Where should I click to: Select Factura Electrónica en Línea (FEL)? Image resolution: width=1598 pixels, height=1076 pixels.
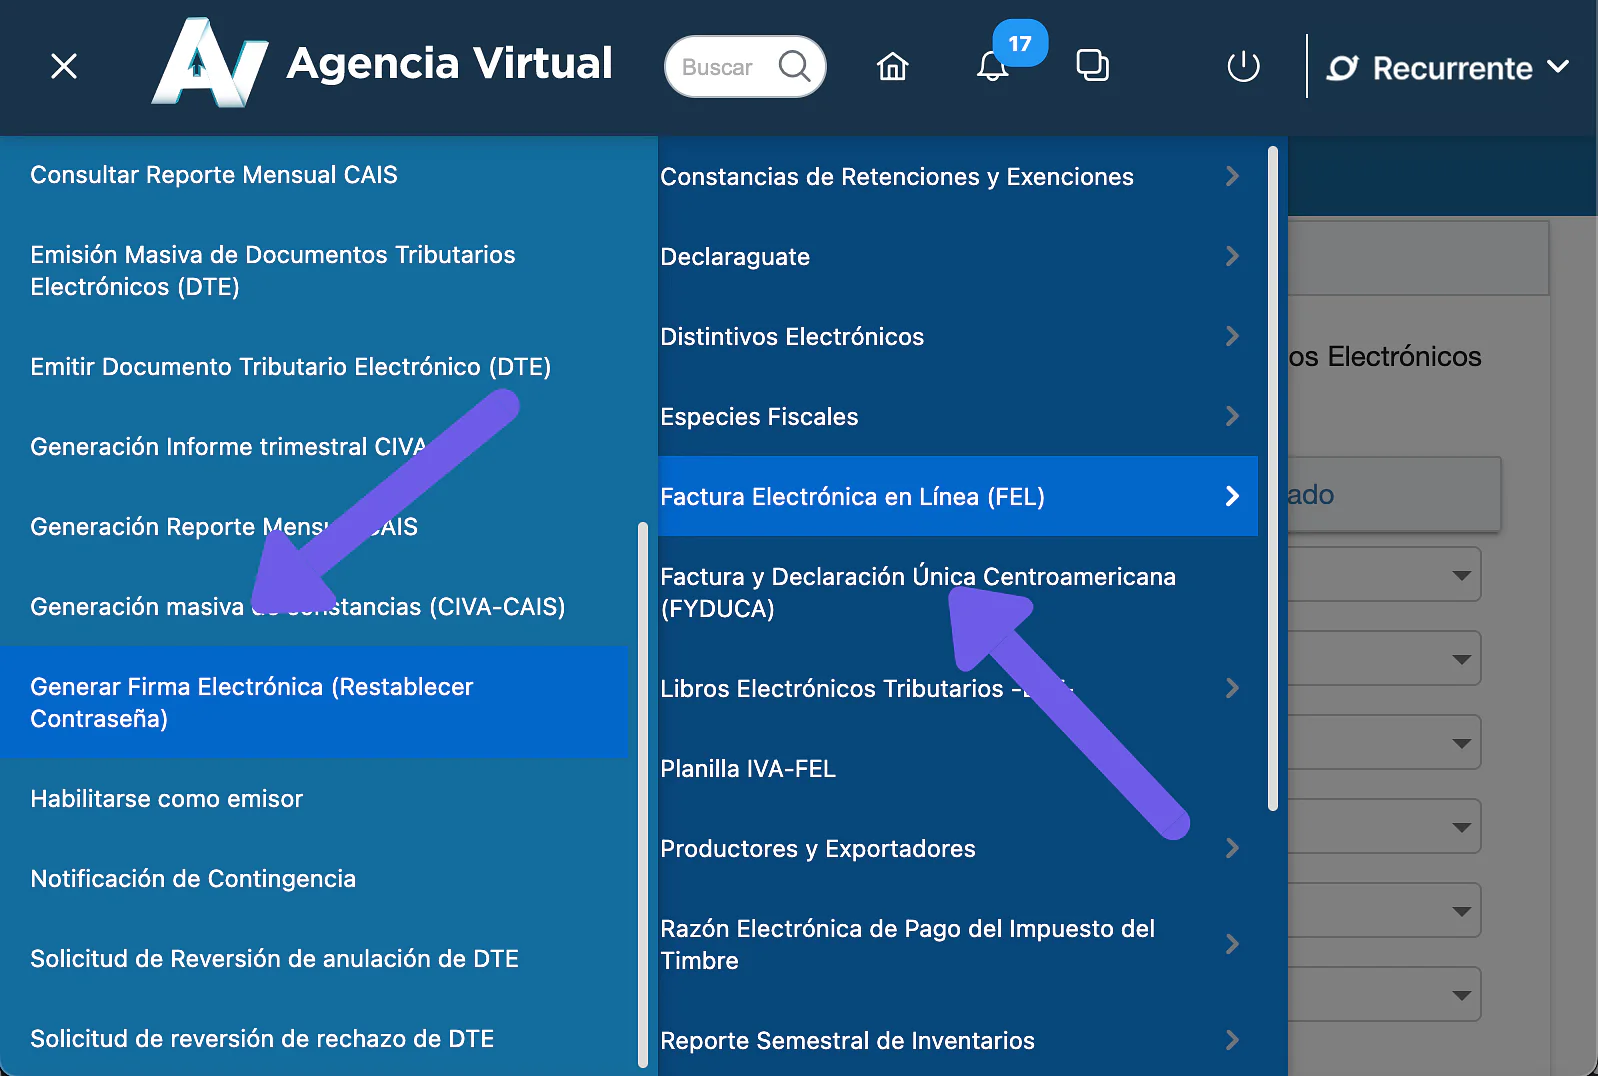point(958,496)
